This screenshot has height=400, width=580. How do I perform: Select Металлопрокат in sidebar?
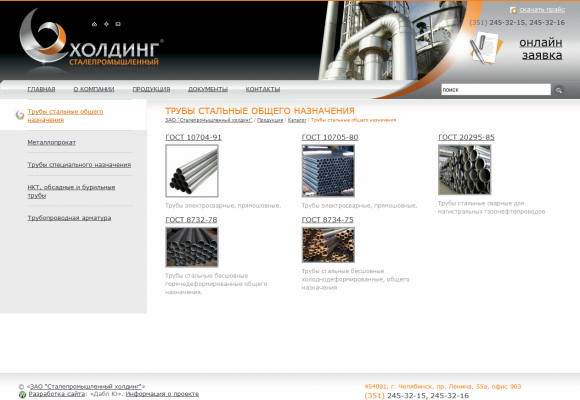pos(51,142)
